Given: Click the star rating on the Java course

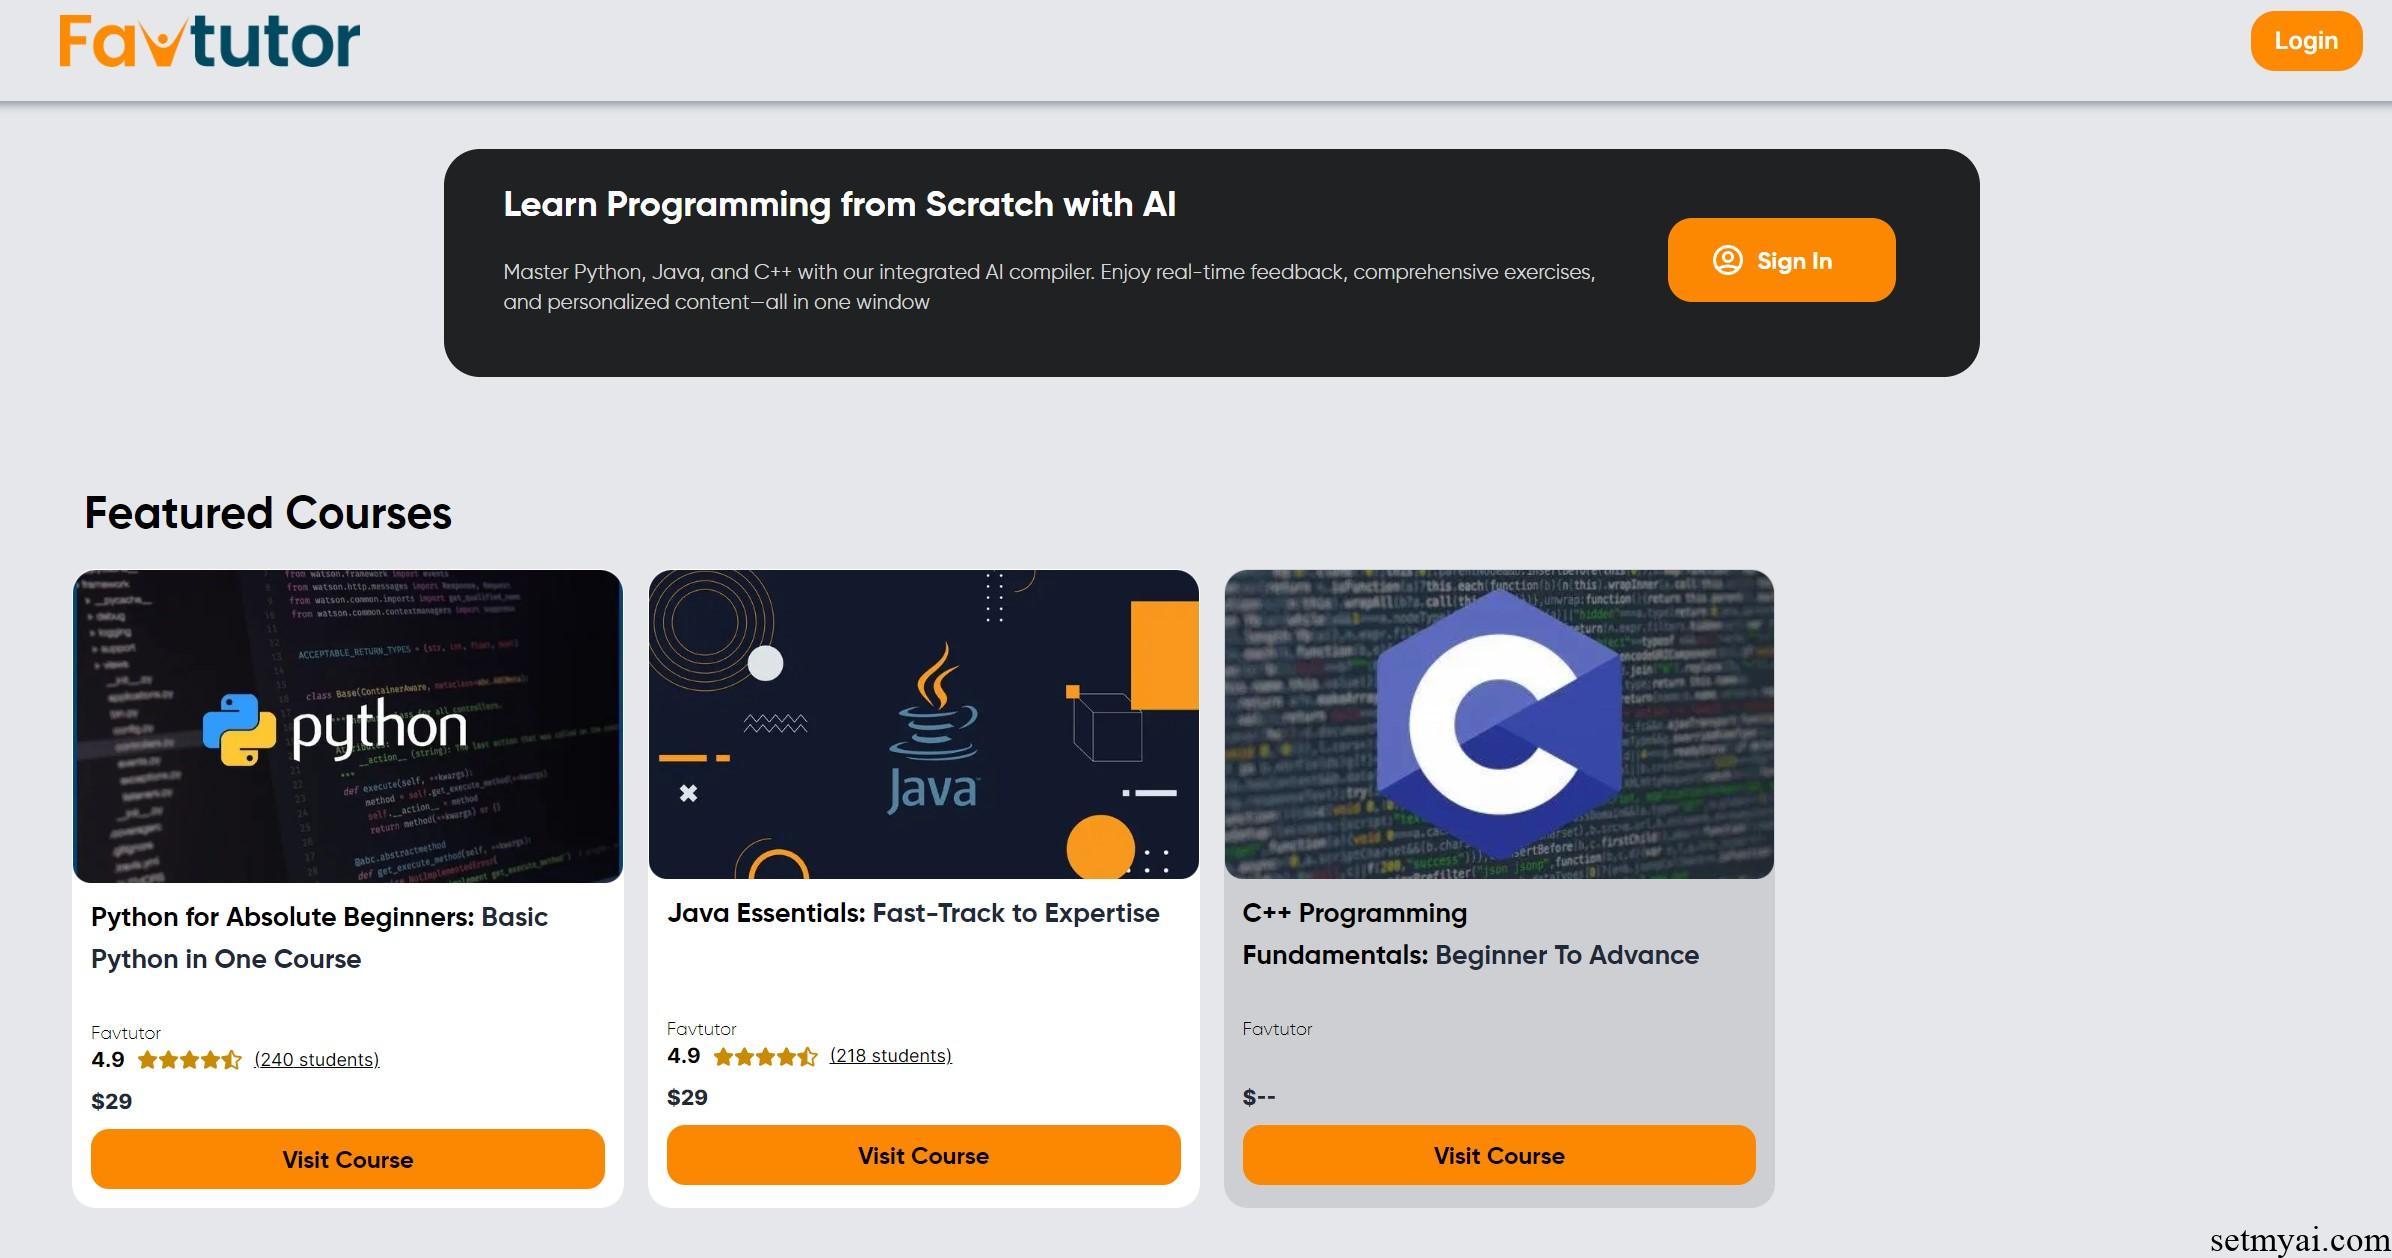Looking at the screenshot, I should (766, 1056).
